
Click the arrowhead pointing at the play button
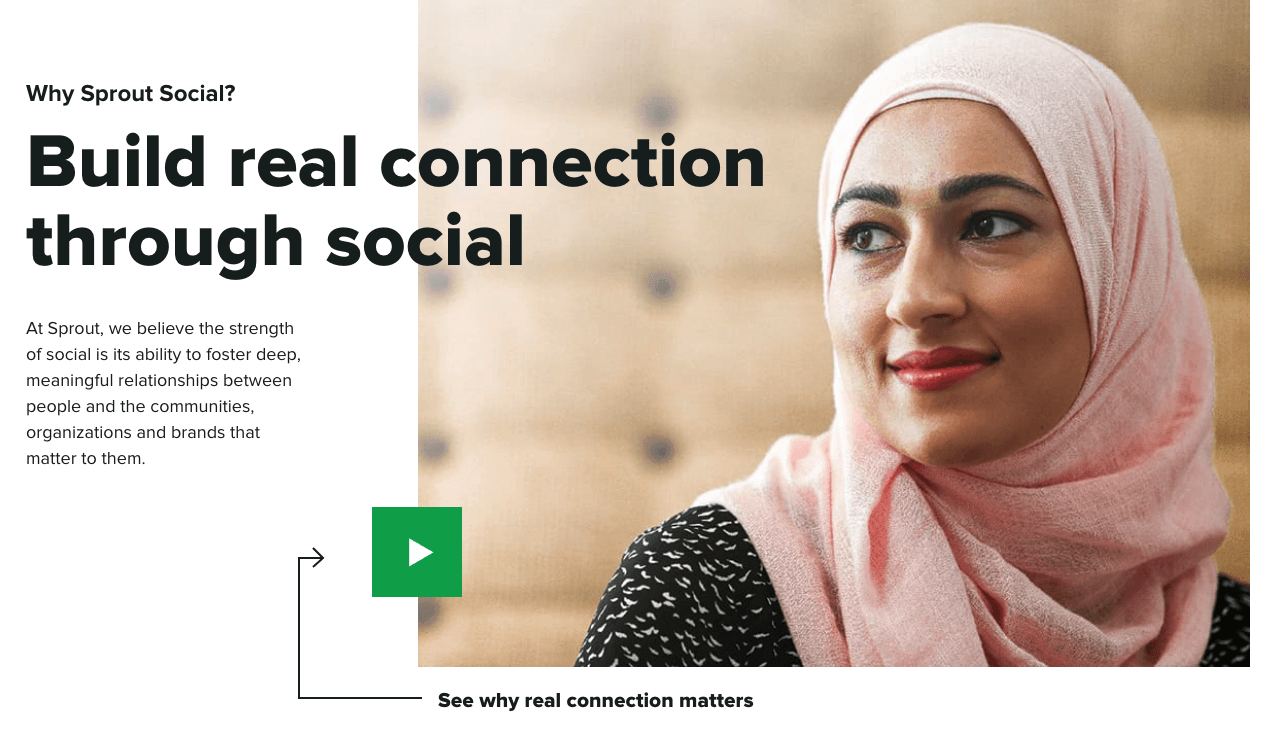(317, 558)
